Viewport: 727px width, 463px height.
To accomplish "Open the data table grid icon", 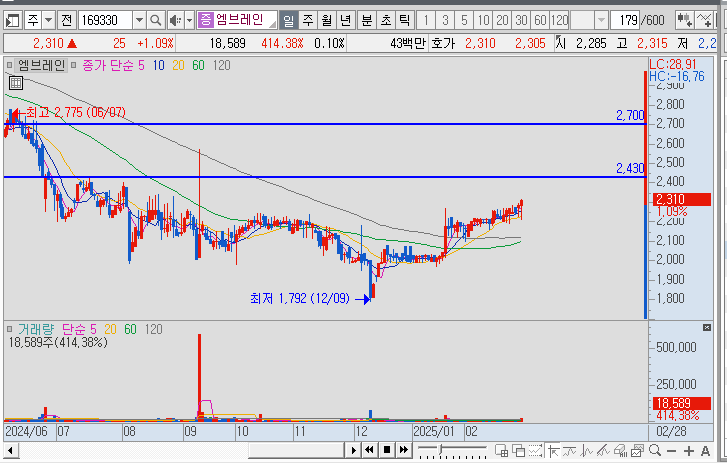I will (16, 83).
